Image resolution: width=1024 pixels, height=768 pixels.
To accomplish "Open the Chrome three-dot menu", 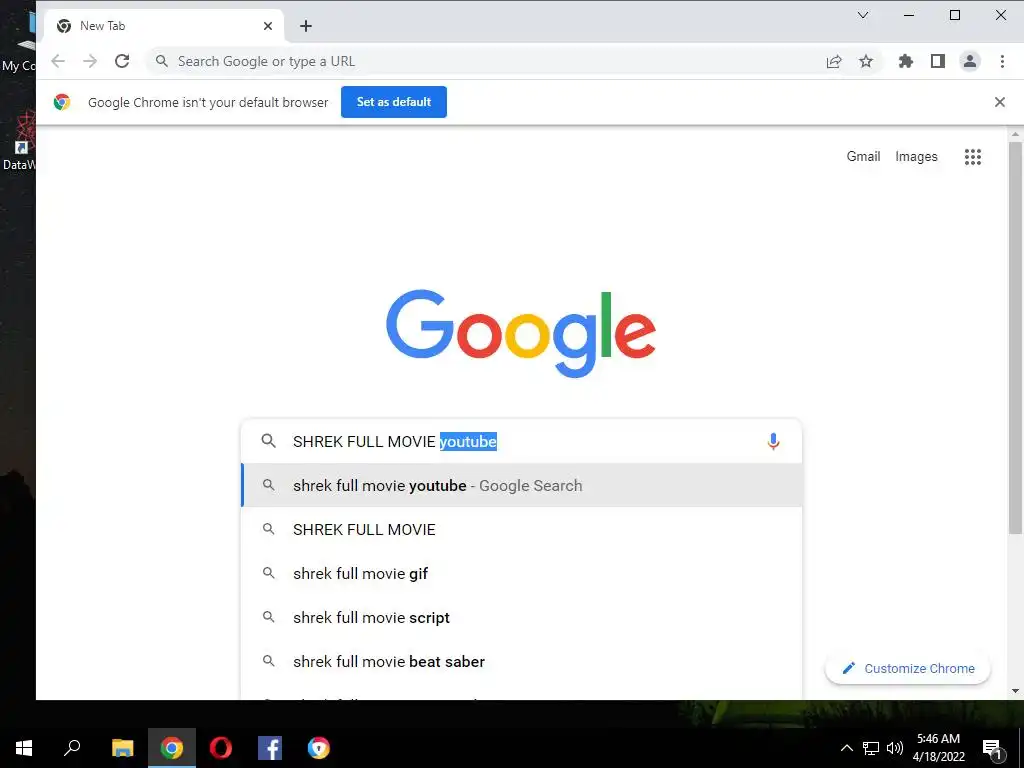I will click(x=1002, y=61).
